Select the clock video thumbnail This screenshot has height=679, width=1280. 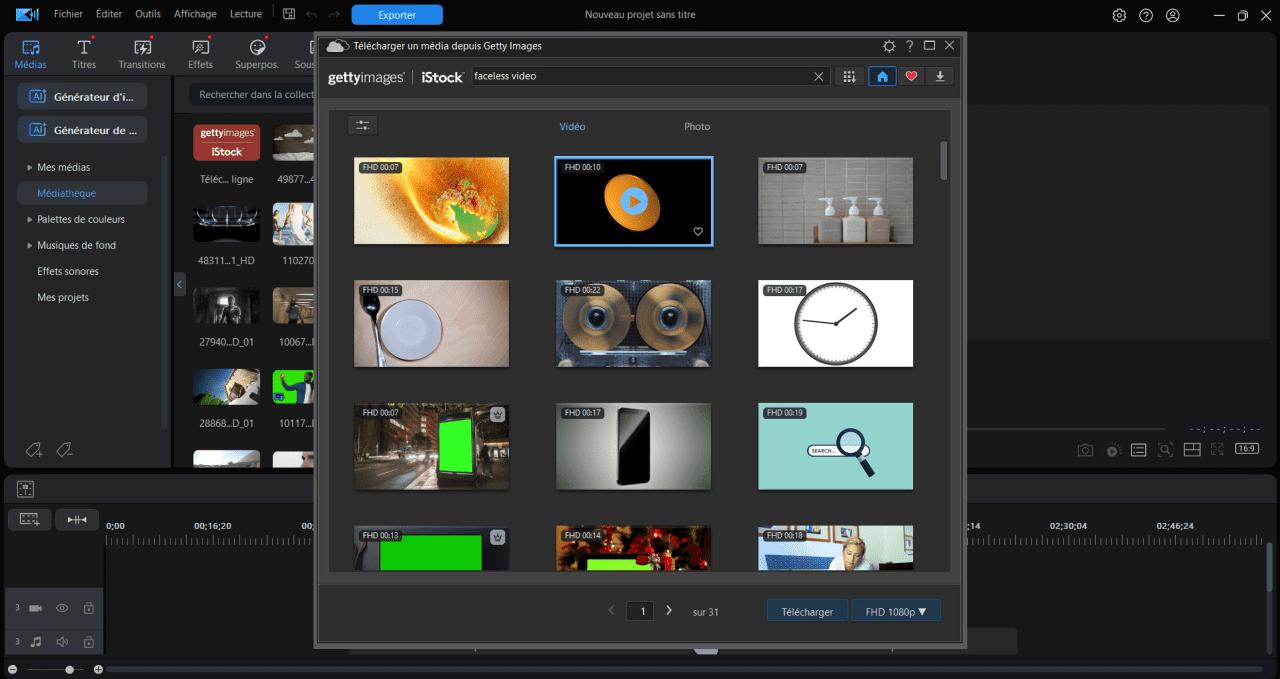point(836,323)
